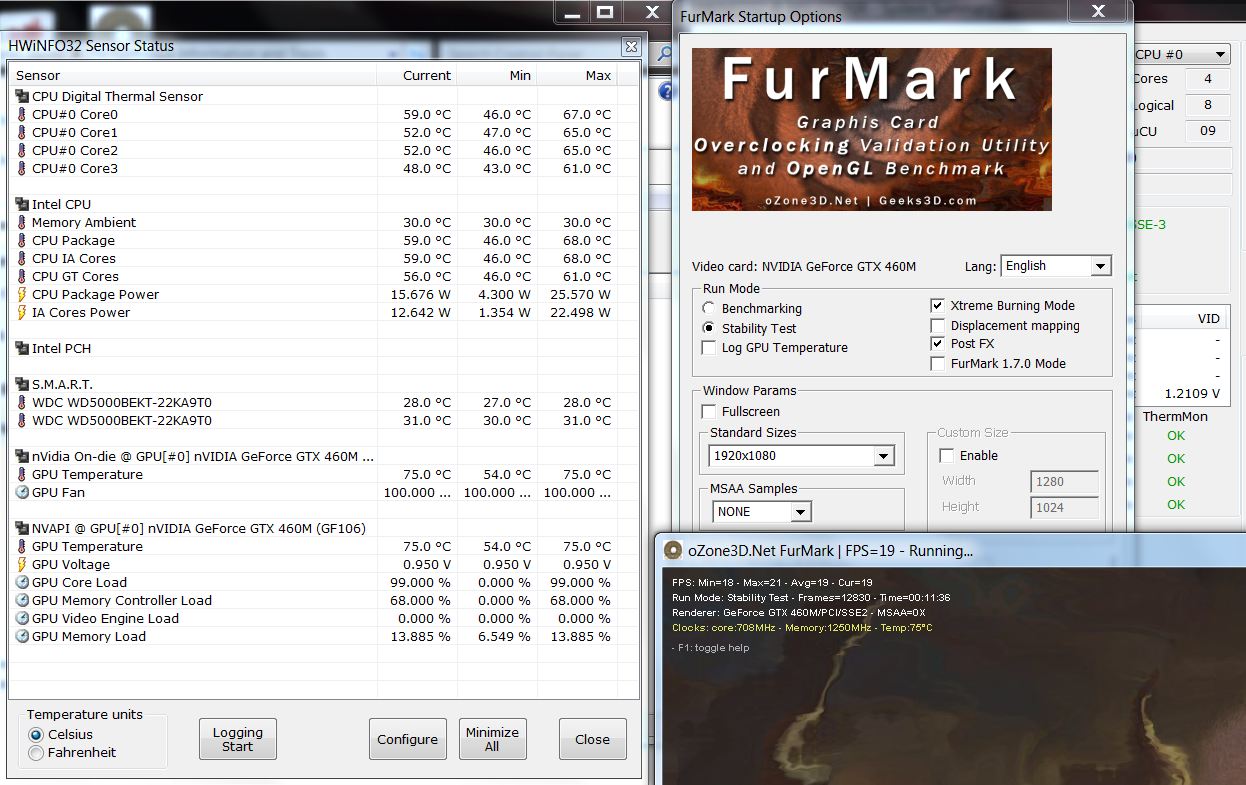1246x785 pixels.
Task: Click the thermometer icon beside CPU#0 Core2
Action: tap(22, 150)
